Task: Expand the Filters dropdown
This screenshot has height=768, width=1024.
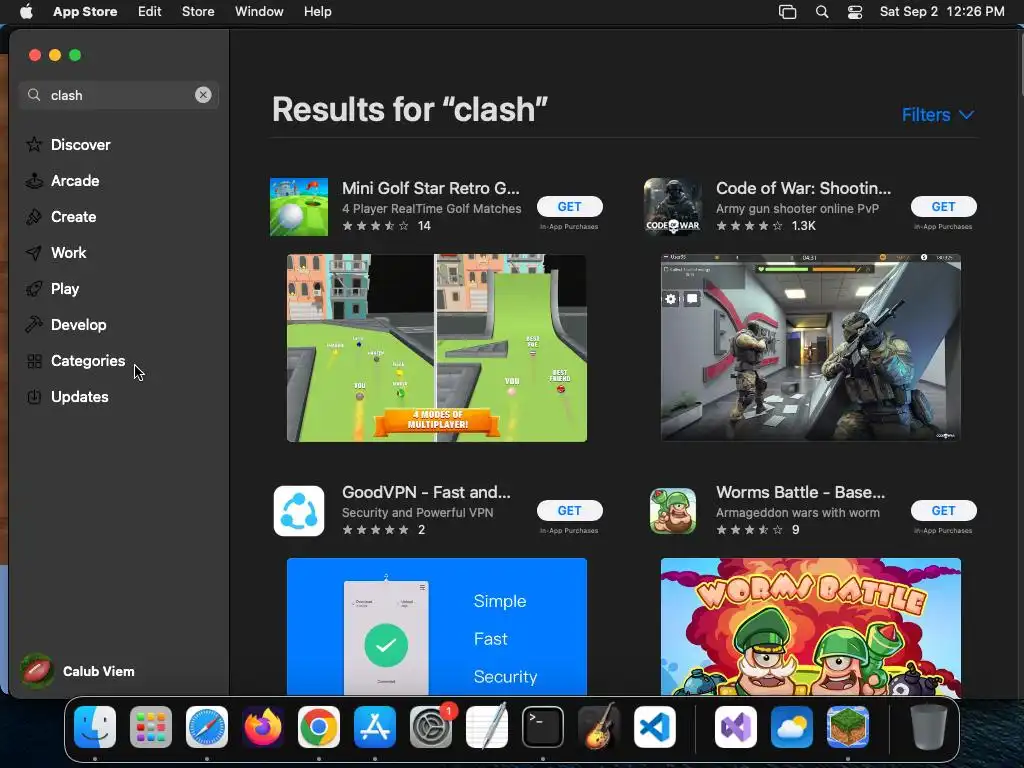Action: pyautogui.click(x=938, y=115)
